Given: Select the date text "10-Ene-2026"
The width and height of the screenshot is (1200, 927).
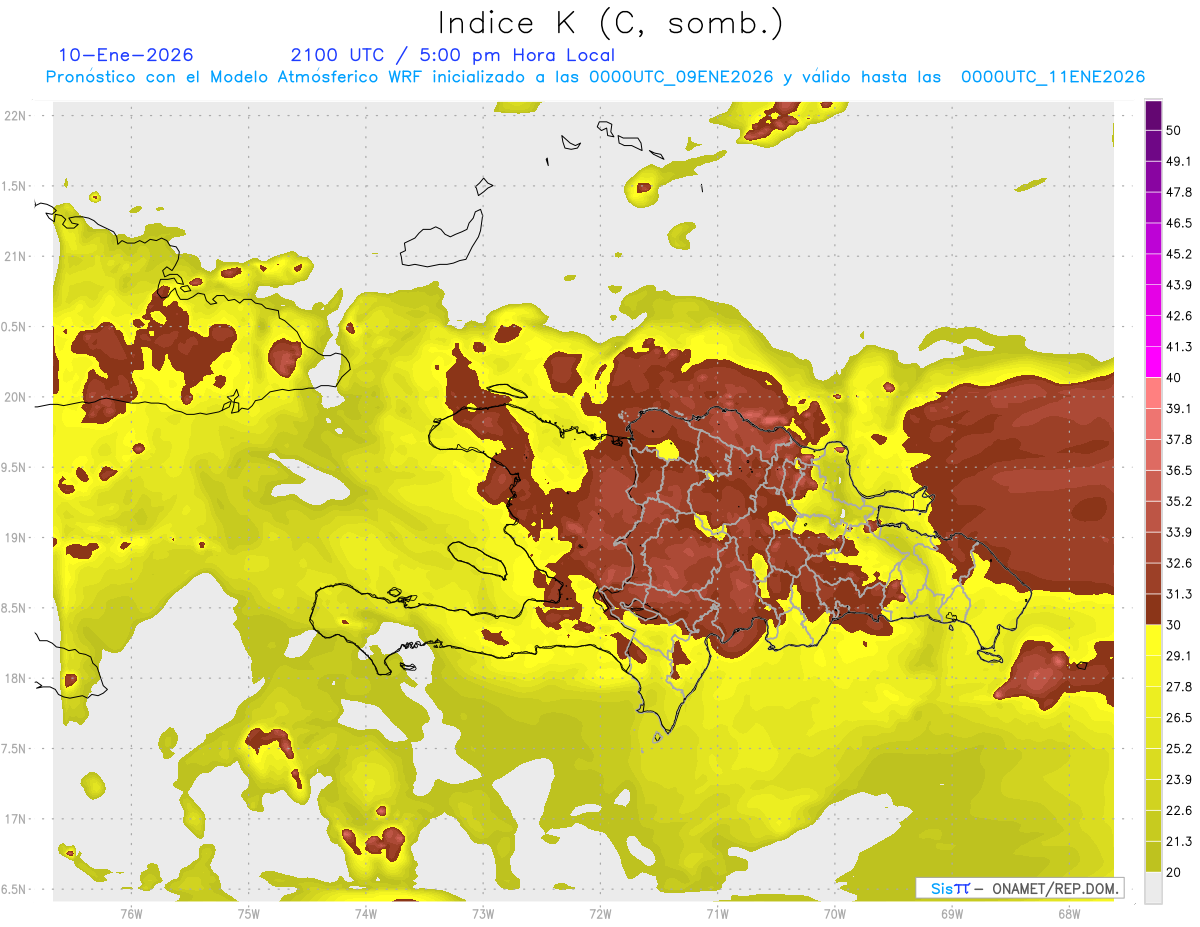Looking at the screenshot, I should tap(126, 55).
